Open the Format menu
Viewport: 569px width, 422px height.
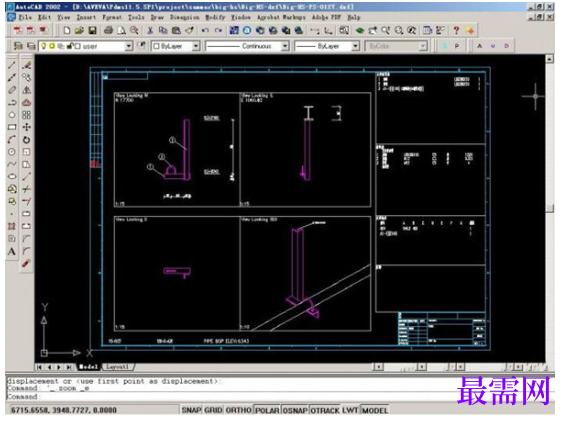(x=111, y=17)
